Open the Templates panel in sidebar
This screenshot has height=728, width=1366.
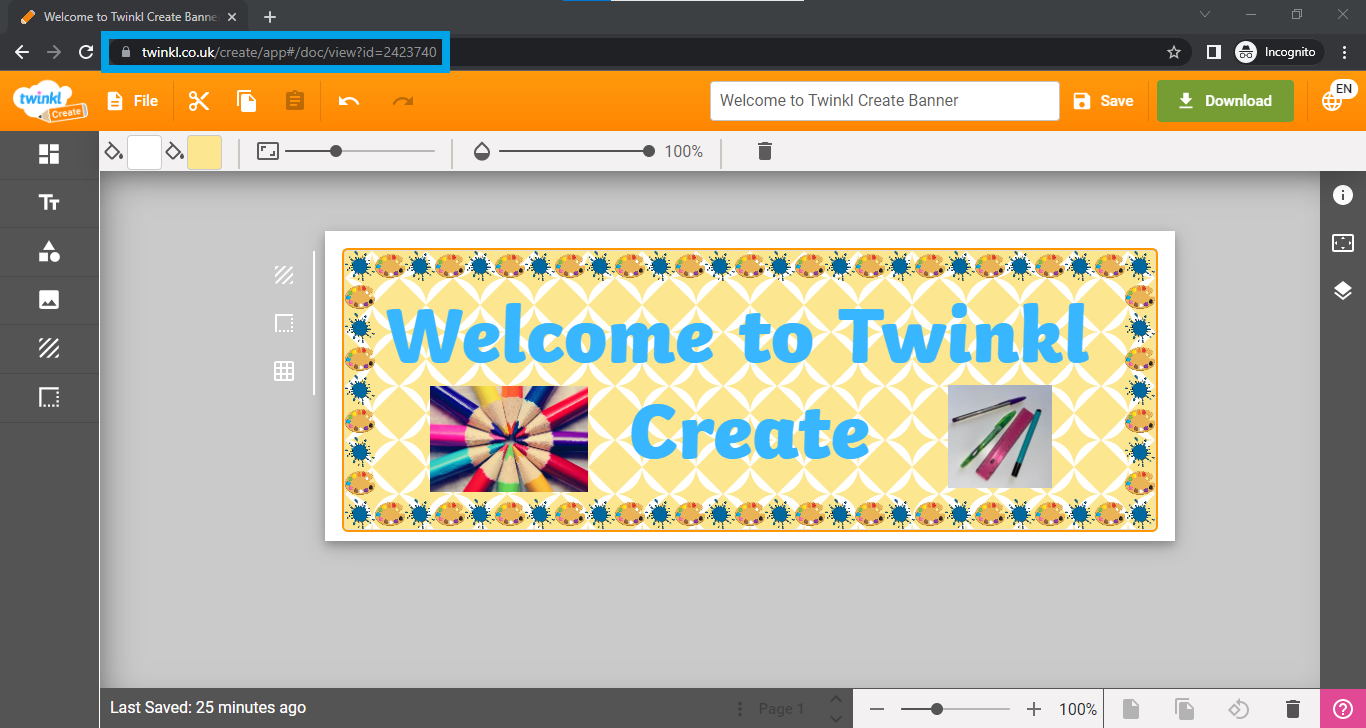click(49, 154)
